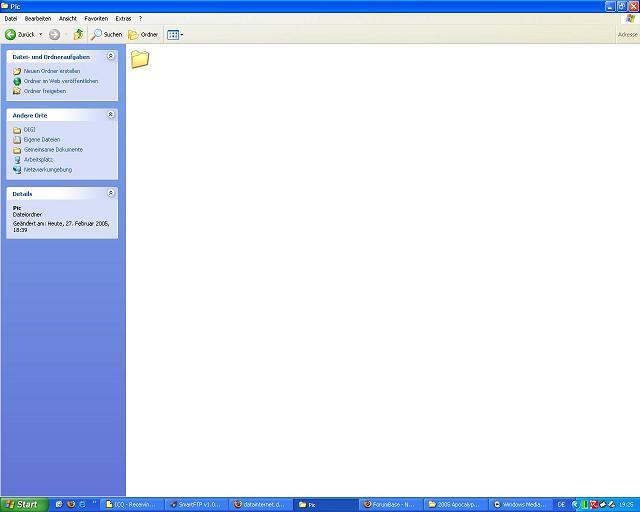Switch to ICQ - Receiving taskbar button
Viewport: 640px width, 512px height.
pyautogui.click(x=133, y=505)
